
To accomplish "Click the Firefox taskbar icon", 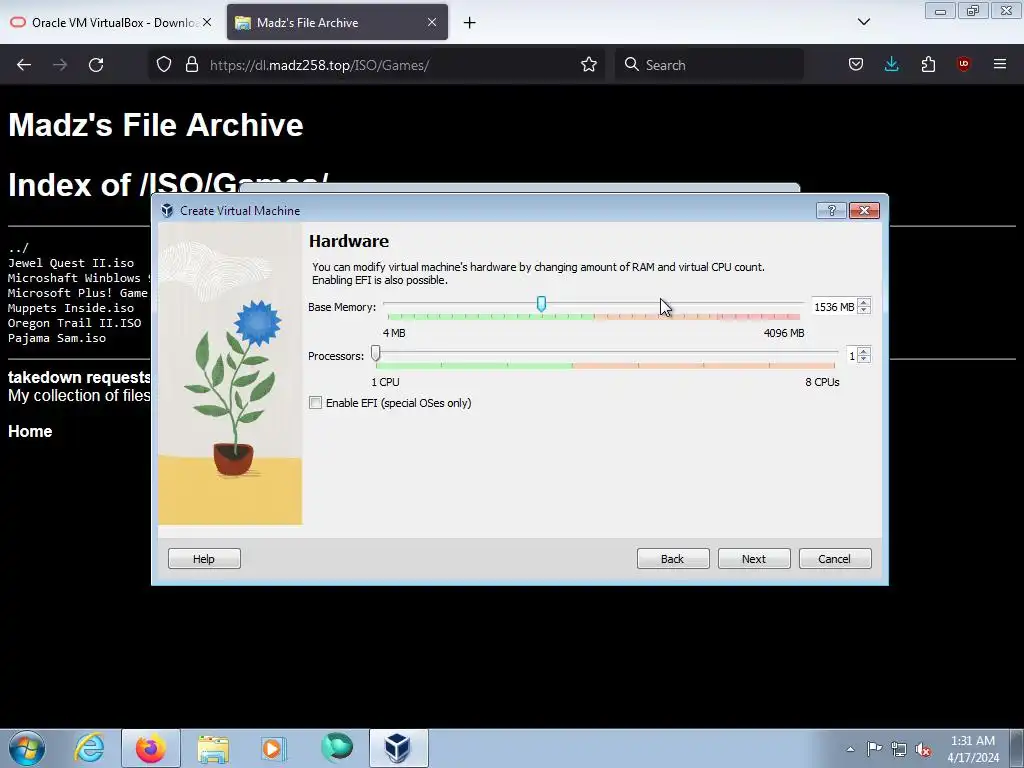I will click(x=150, y=748).
